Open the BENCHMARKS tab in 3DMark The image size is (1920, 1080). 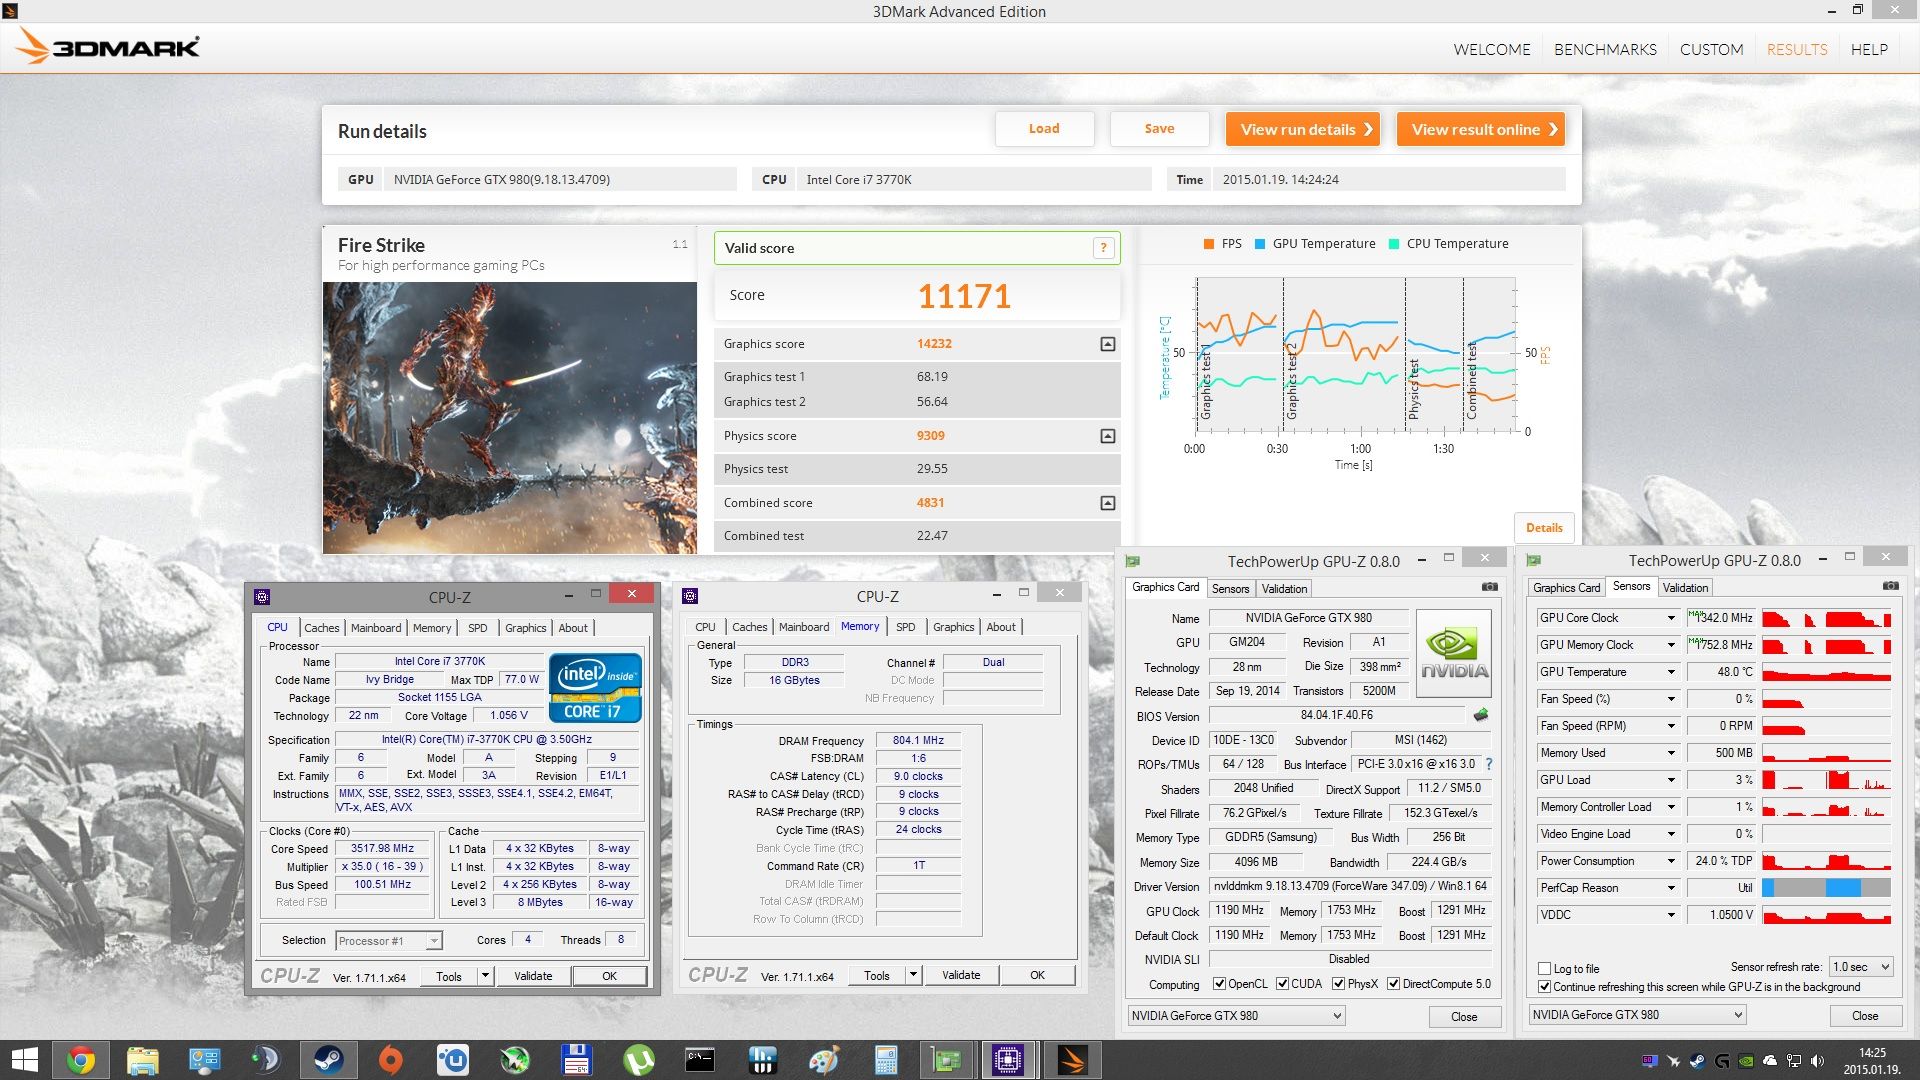point(1605,49)
